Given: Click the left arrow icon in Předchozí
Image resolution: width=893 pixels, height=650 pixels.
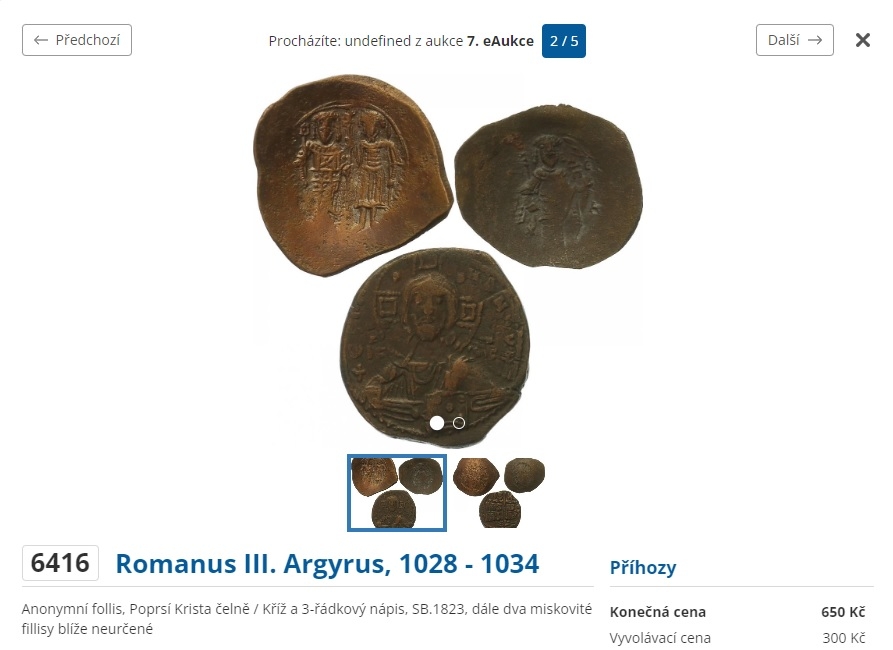Looking at the screenshot, I should [40, 40].
